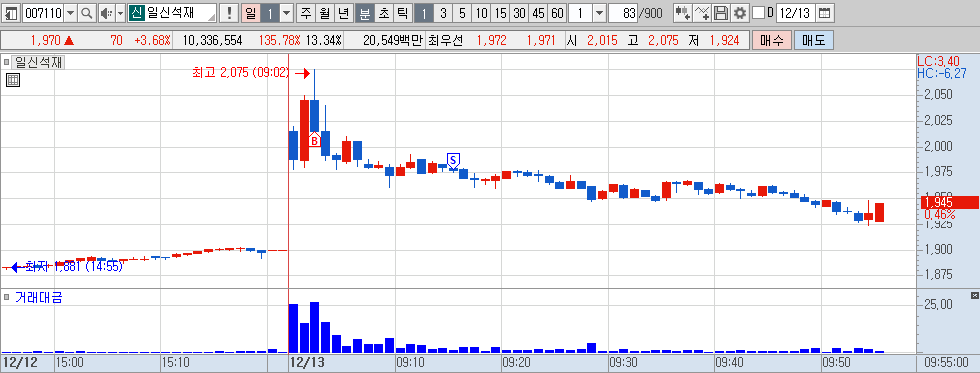Screen dimensions: 980x373
Task: Click the high price 2,075 in header
Action: tap(662, 41)
